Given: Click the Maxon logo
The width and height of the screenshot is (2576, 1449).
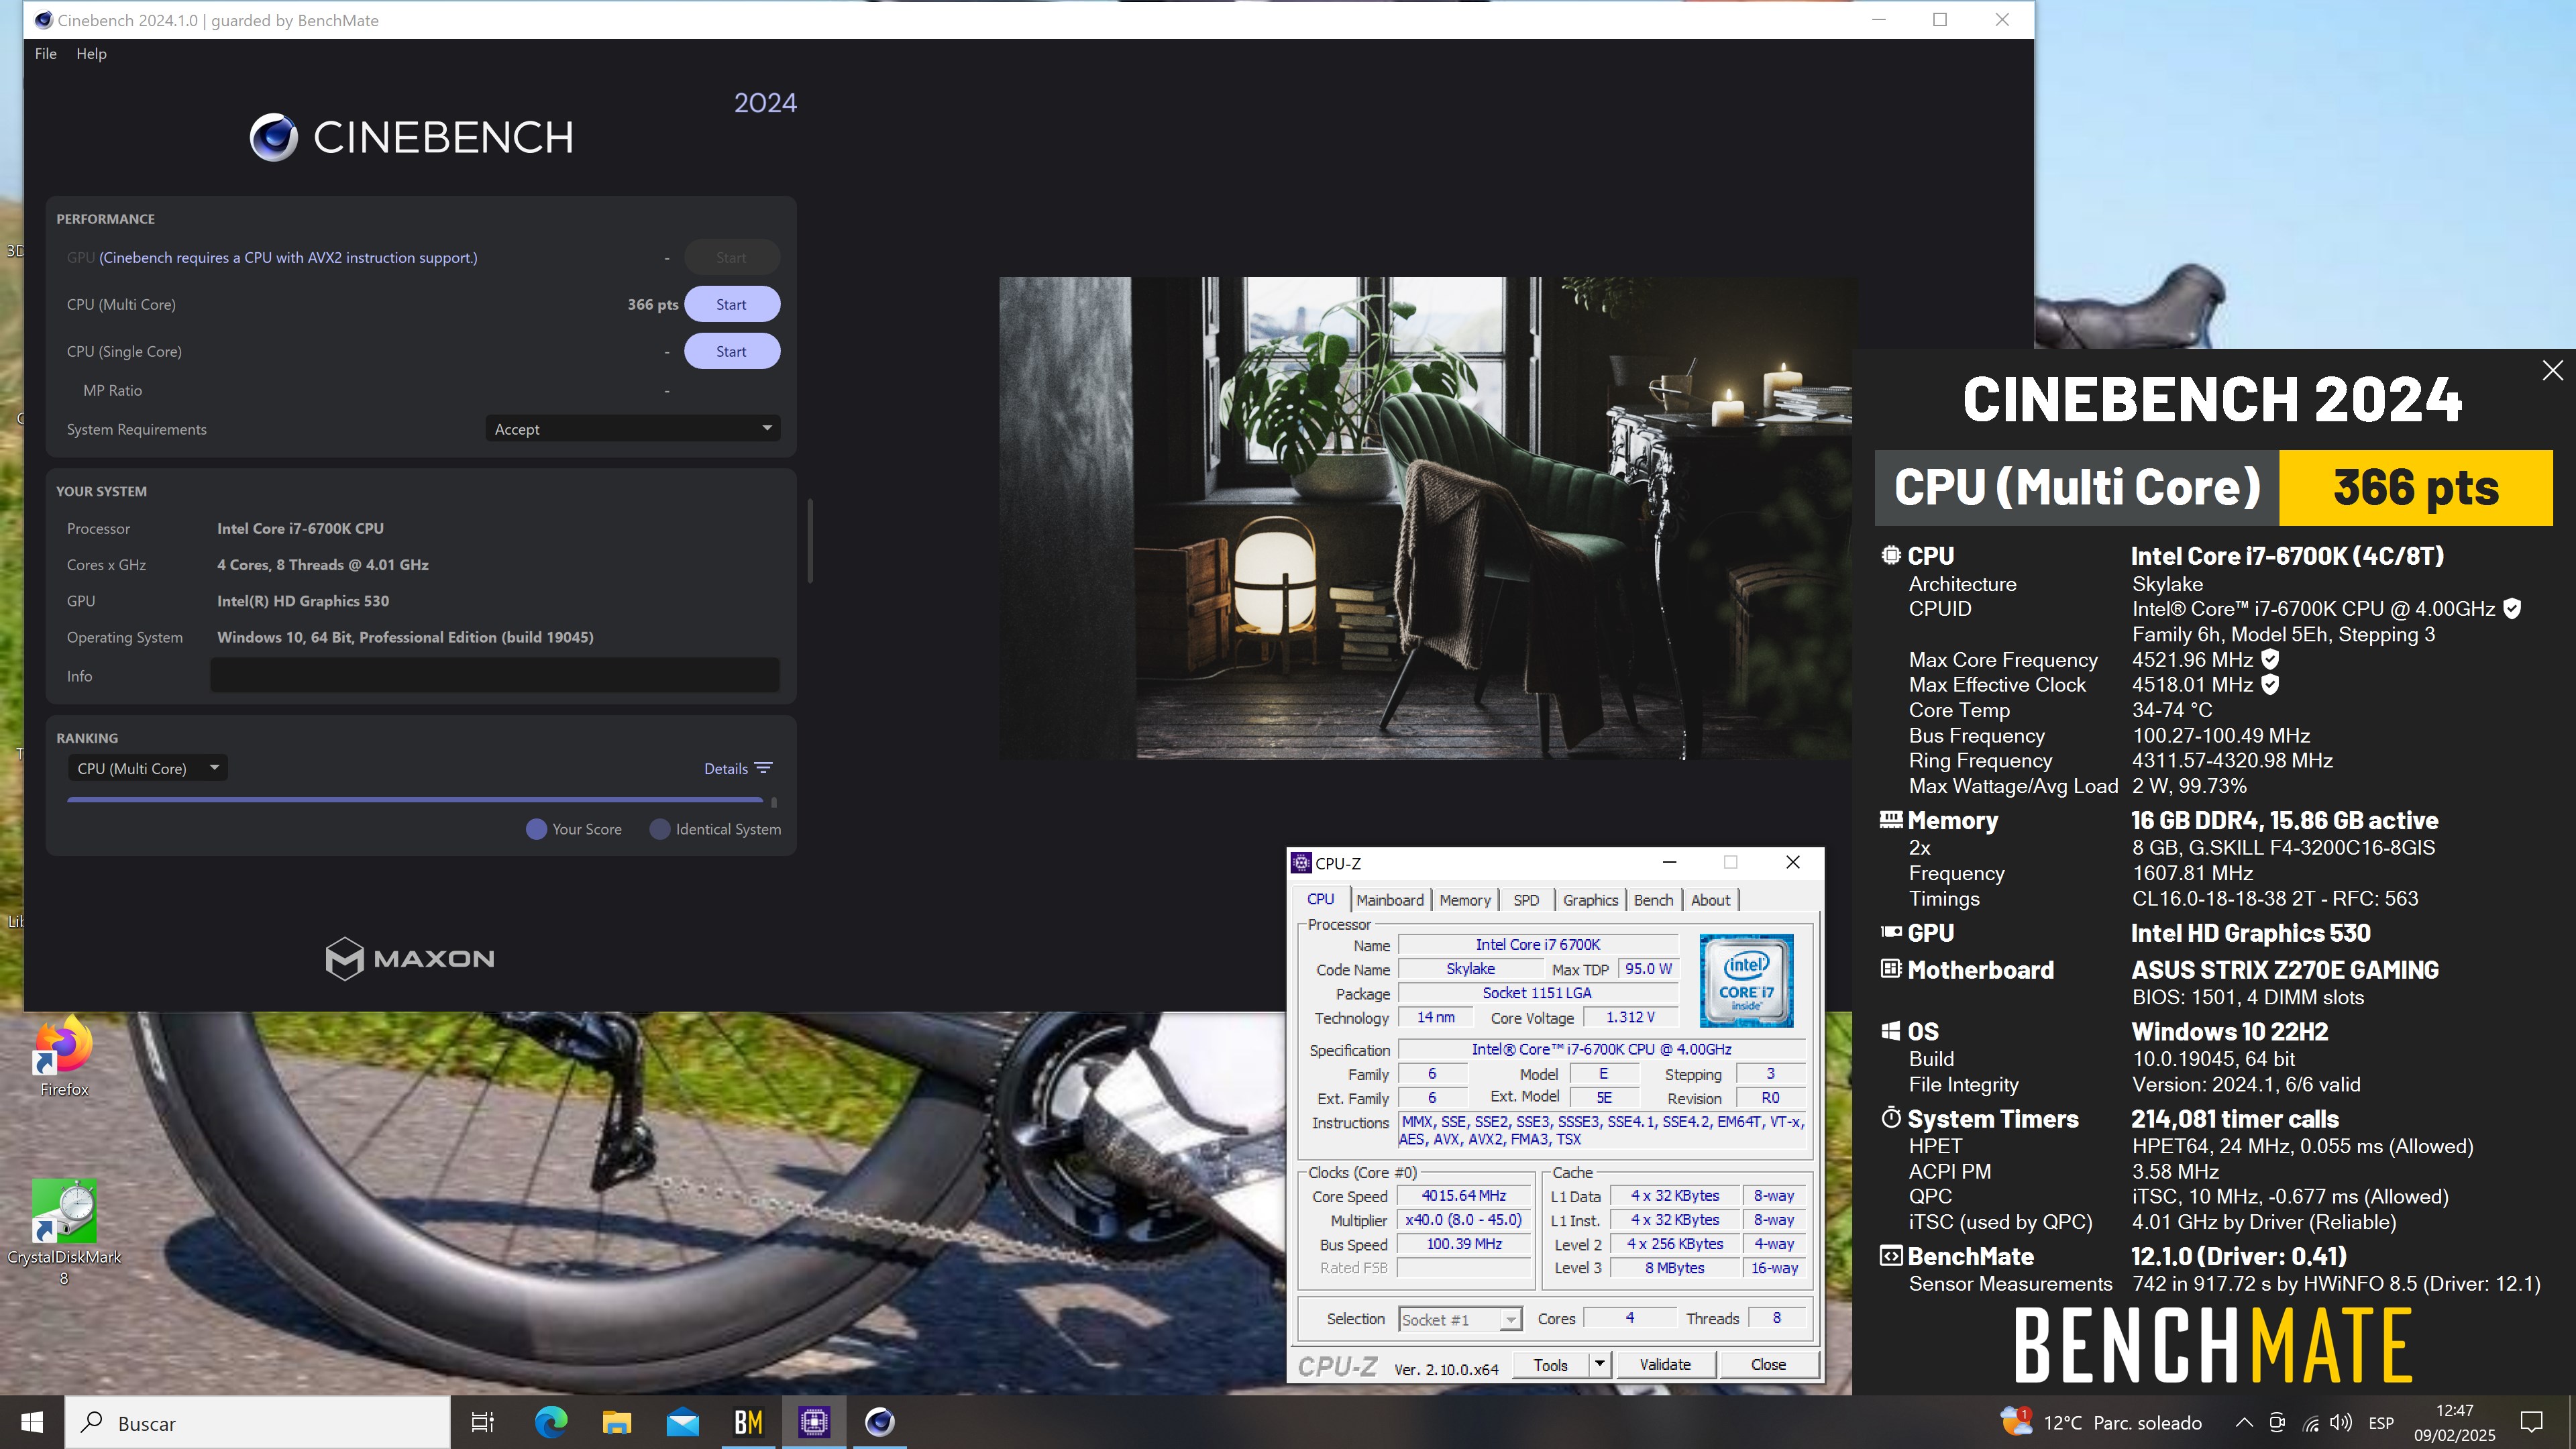Looking at the screenshot, I should point(410,958).
